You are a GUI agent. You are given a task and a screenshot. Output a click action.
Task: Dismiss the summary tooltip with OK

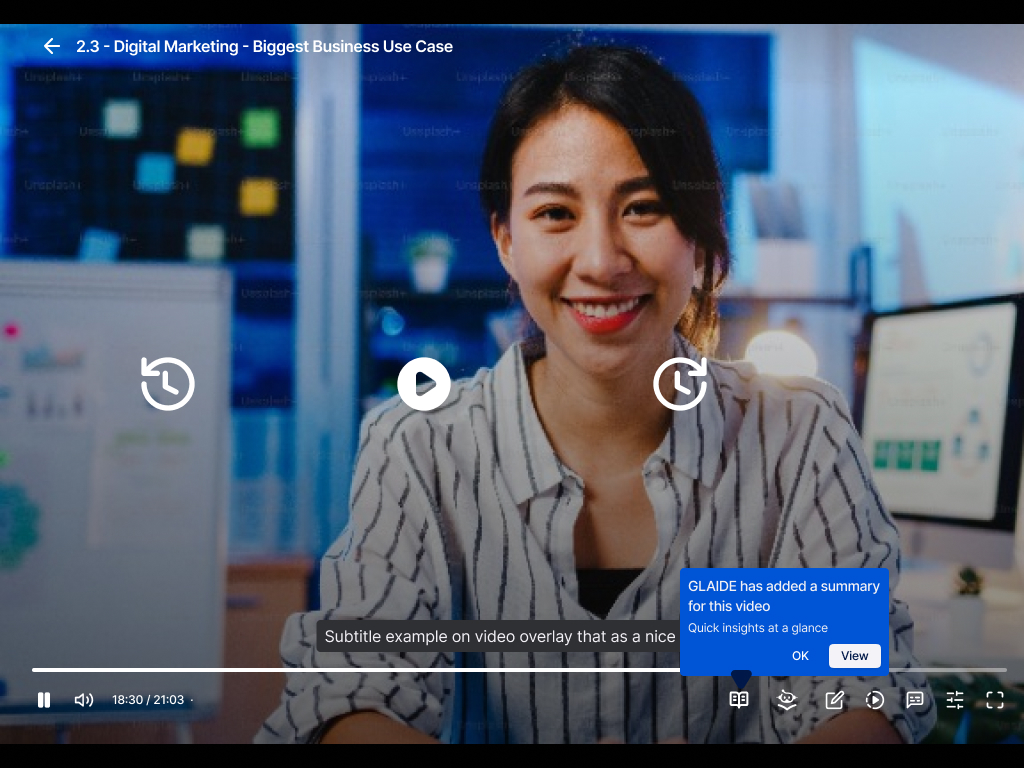800,656
